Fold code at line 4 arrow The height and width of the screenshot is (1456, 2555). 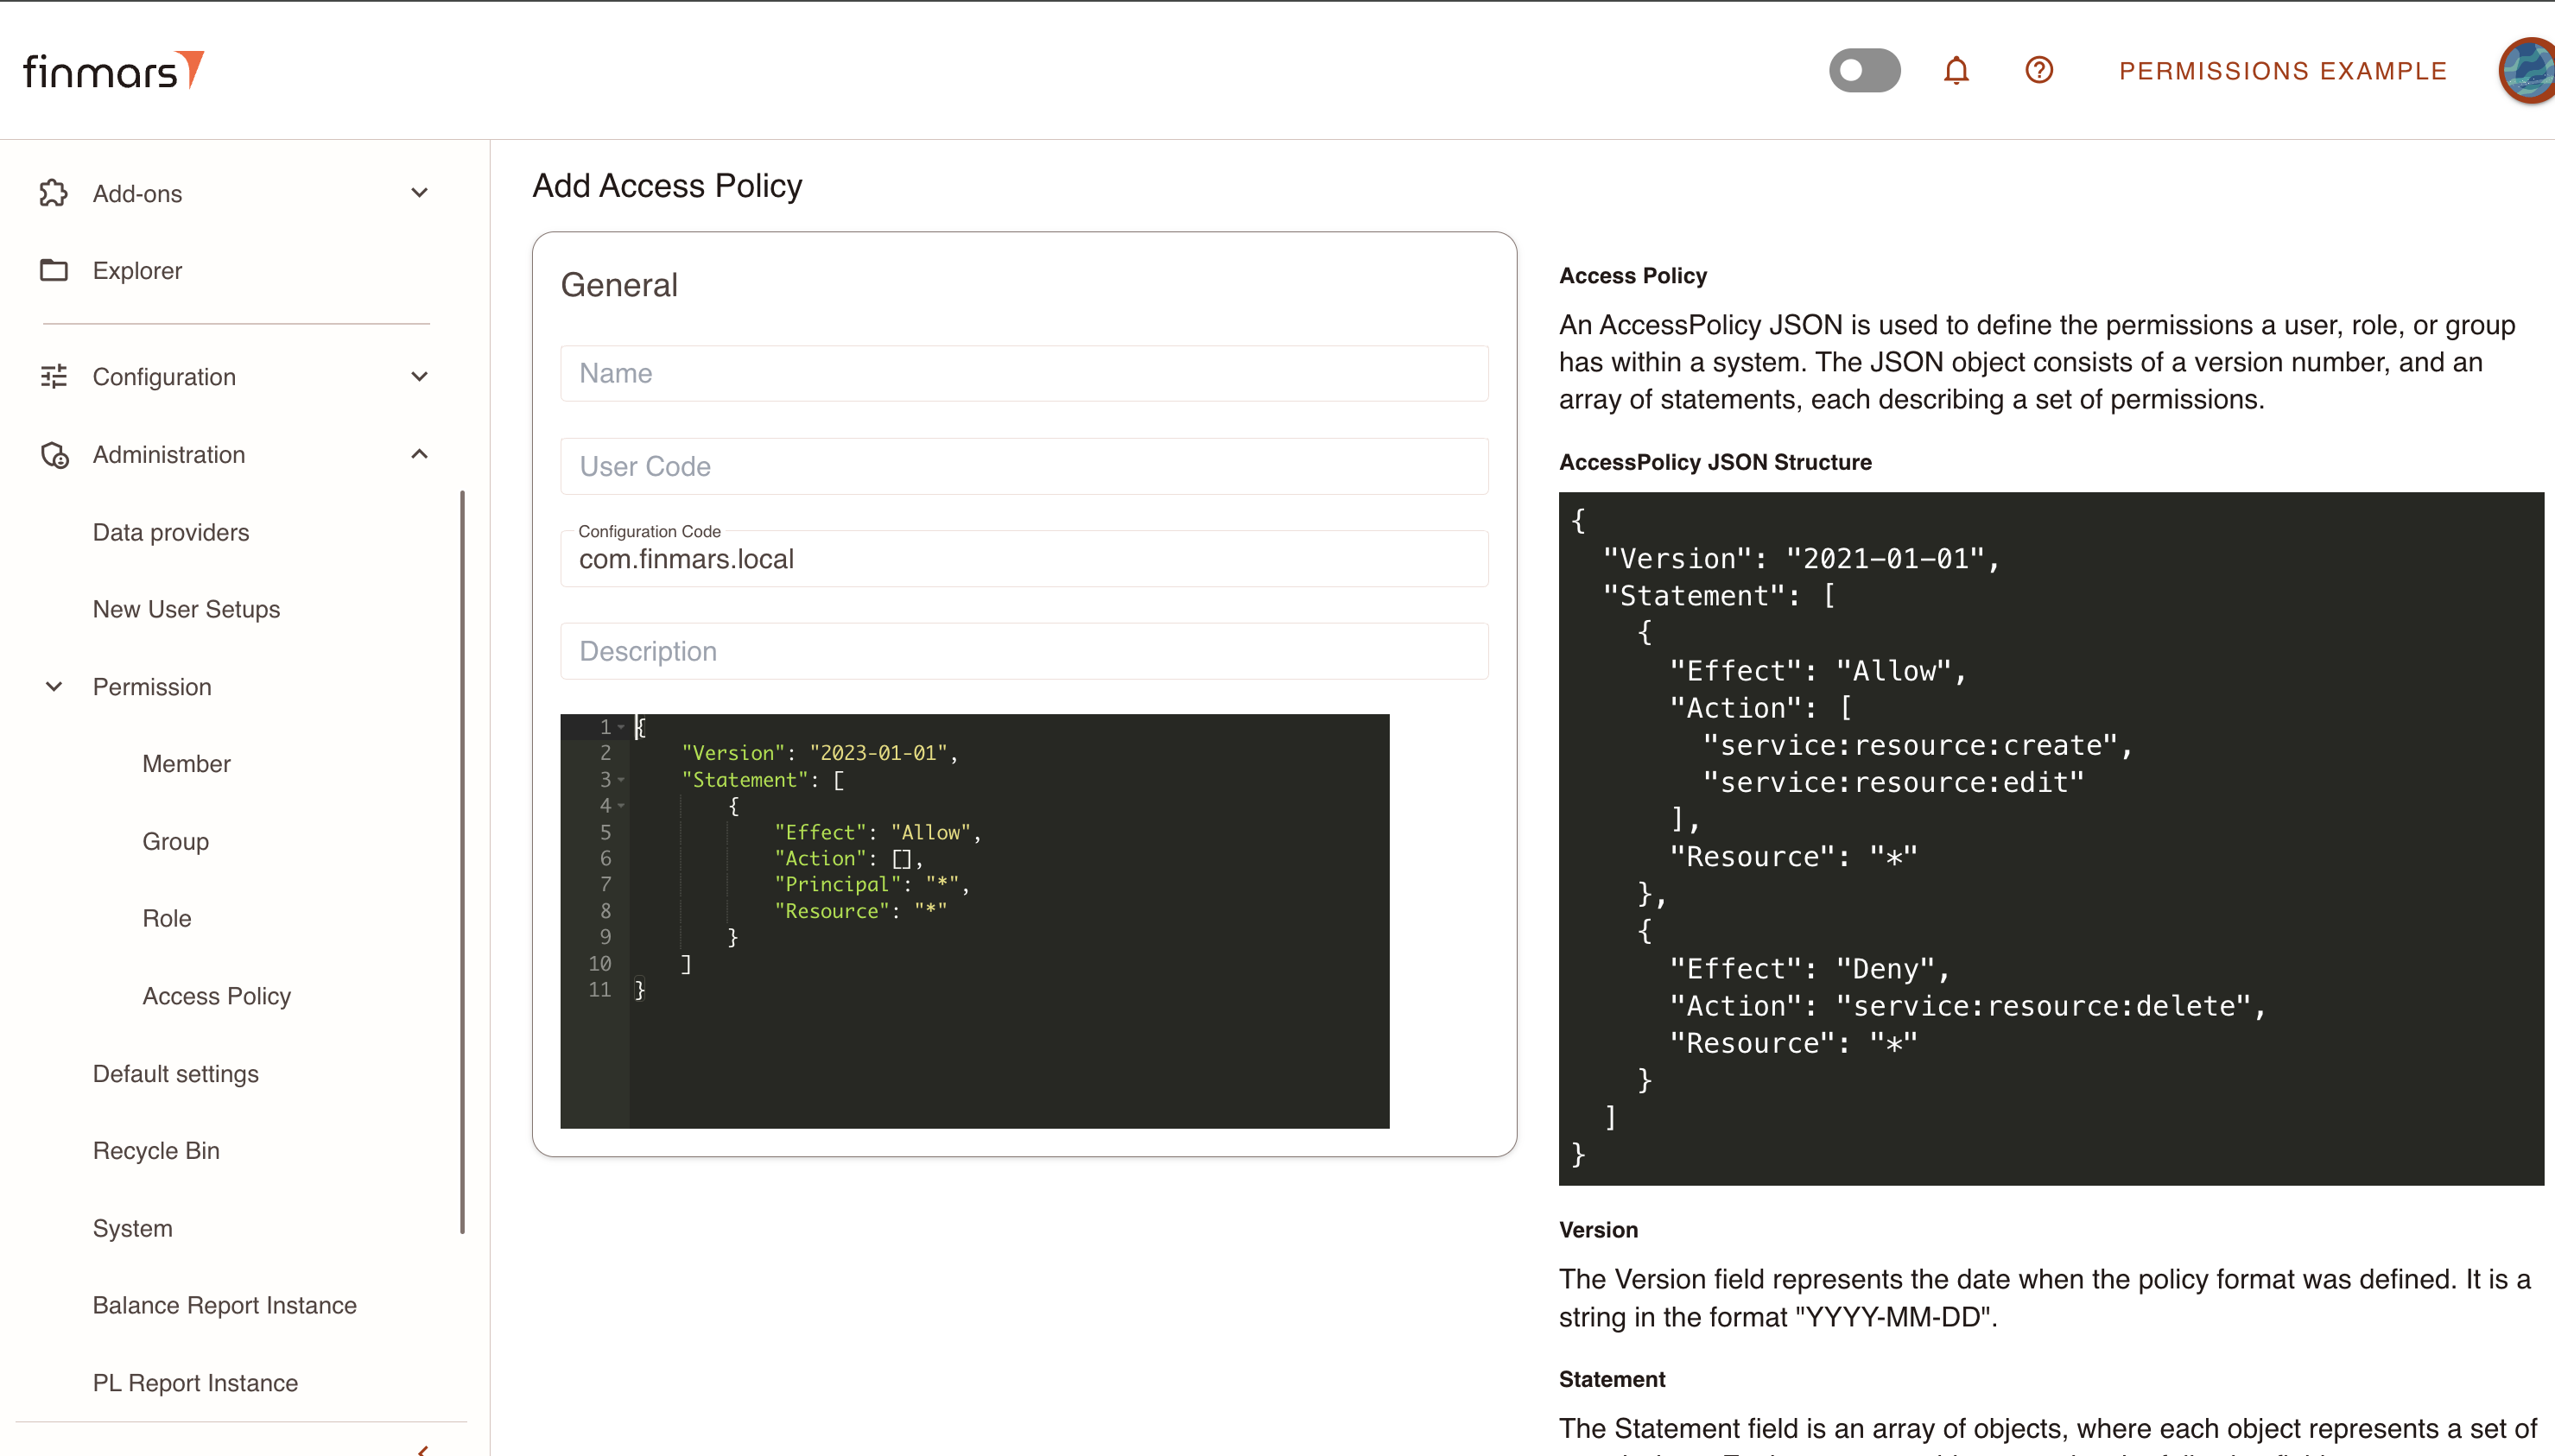click(x=621, y=805)
